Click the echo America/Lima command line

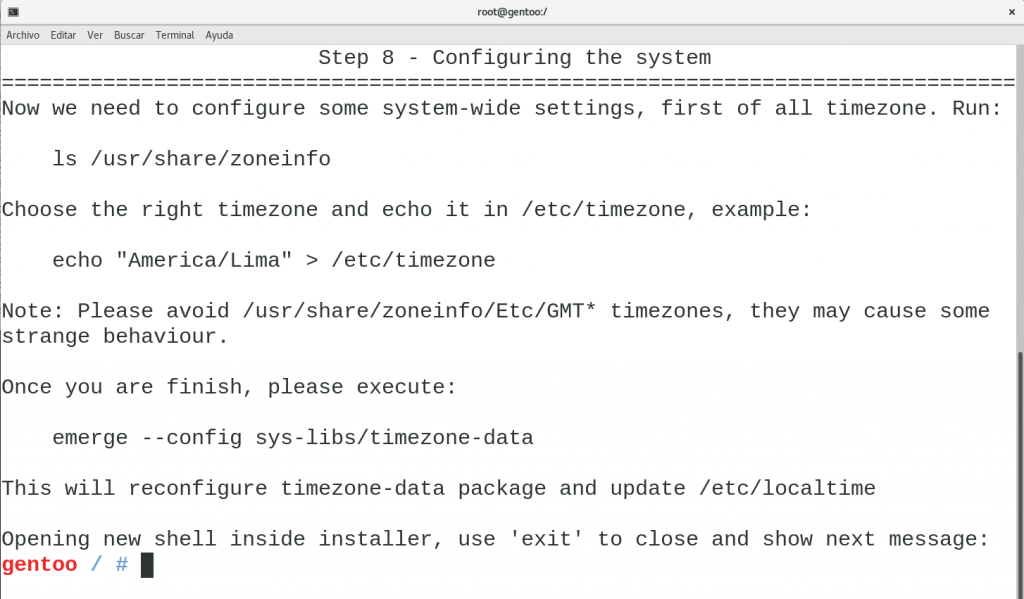coord(272,260)
